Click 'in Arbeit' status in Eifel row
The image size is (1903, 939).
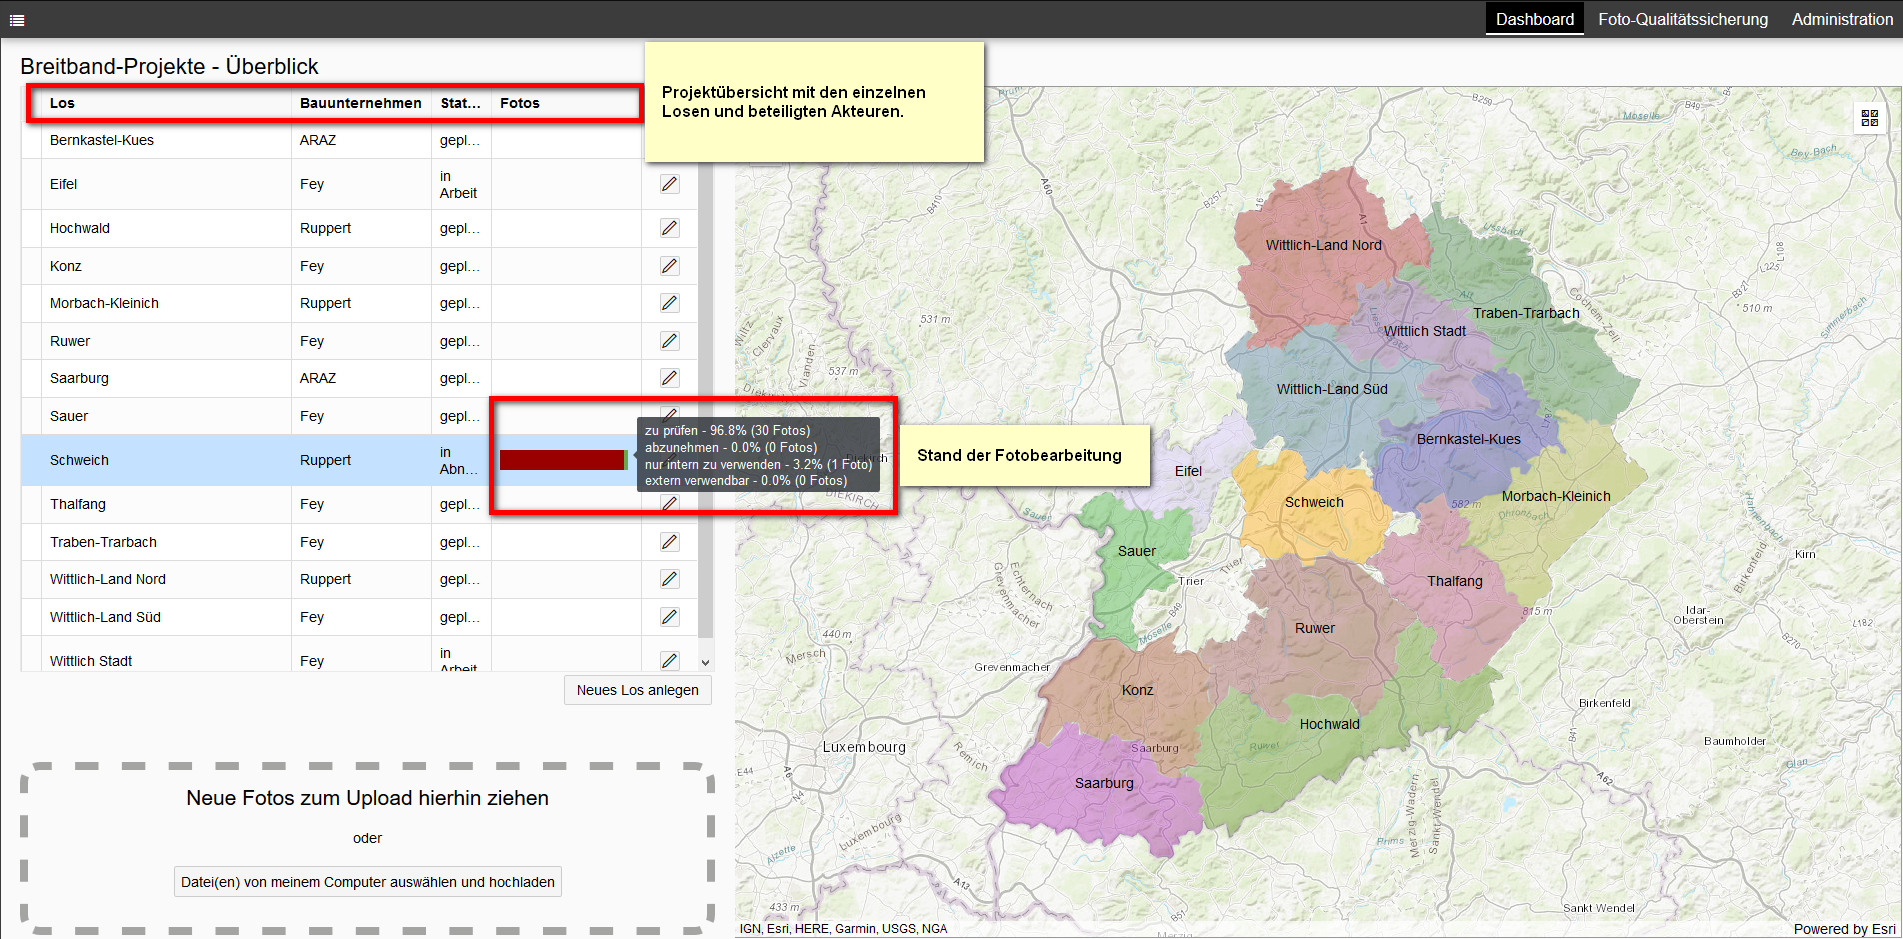[x=458, y=184]
